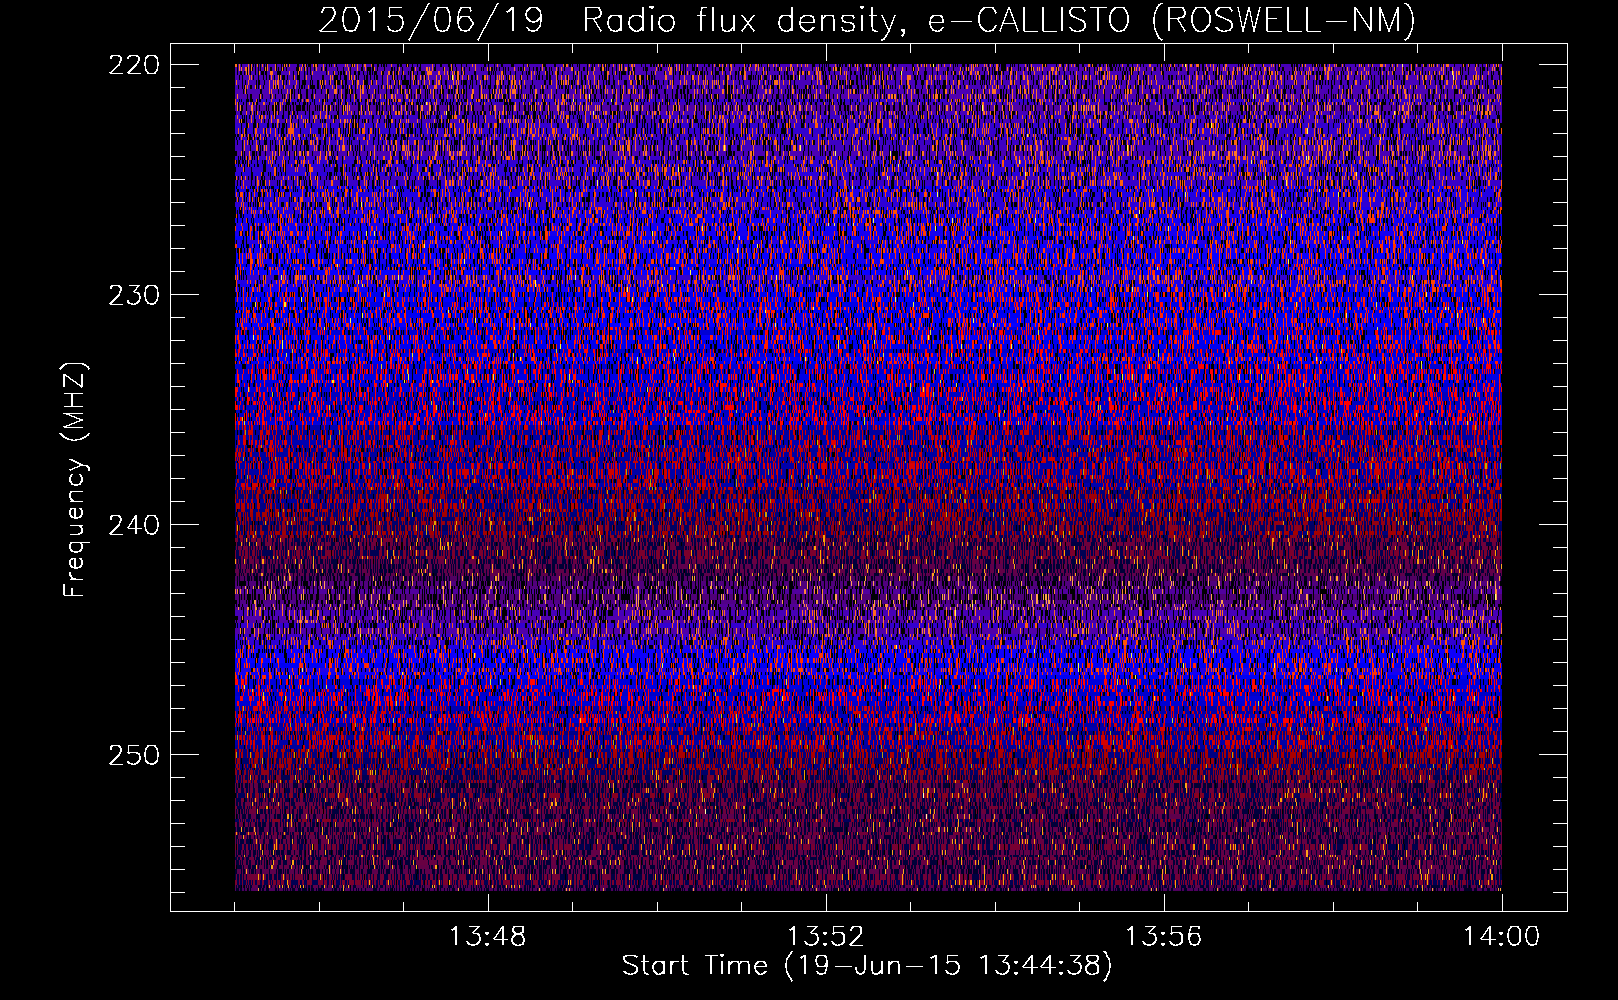Click the 14:00 time tick label
Screen dimensions: 1618x1000
click(1501, 937)
